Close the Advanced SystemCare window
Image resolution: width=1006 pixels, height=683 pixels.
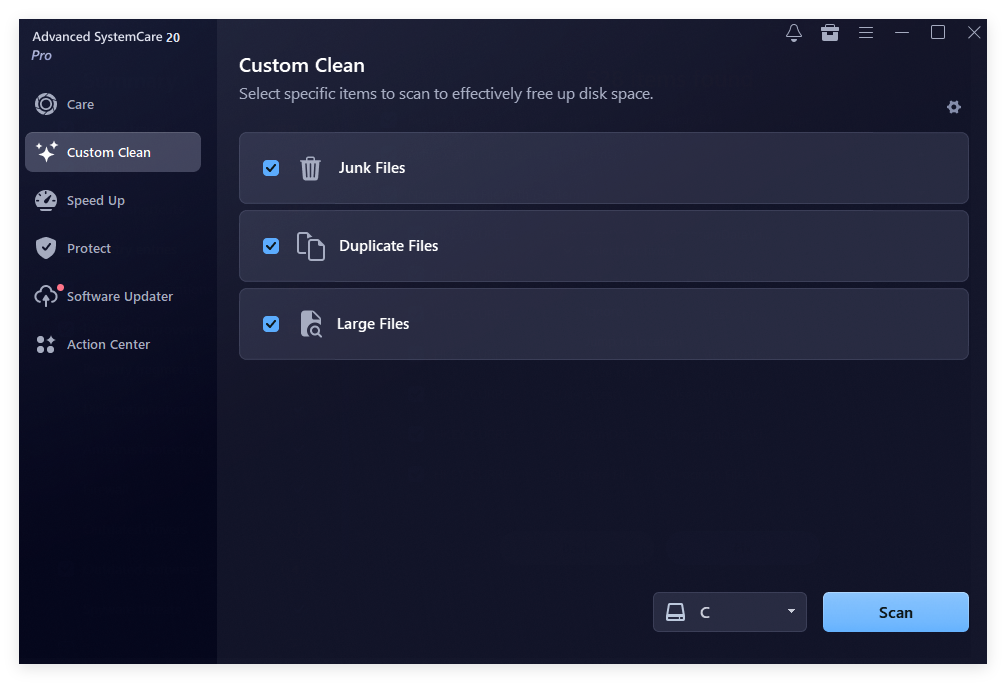coord(973,33)
